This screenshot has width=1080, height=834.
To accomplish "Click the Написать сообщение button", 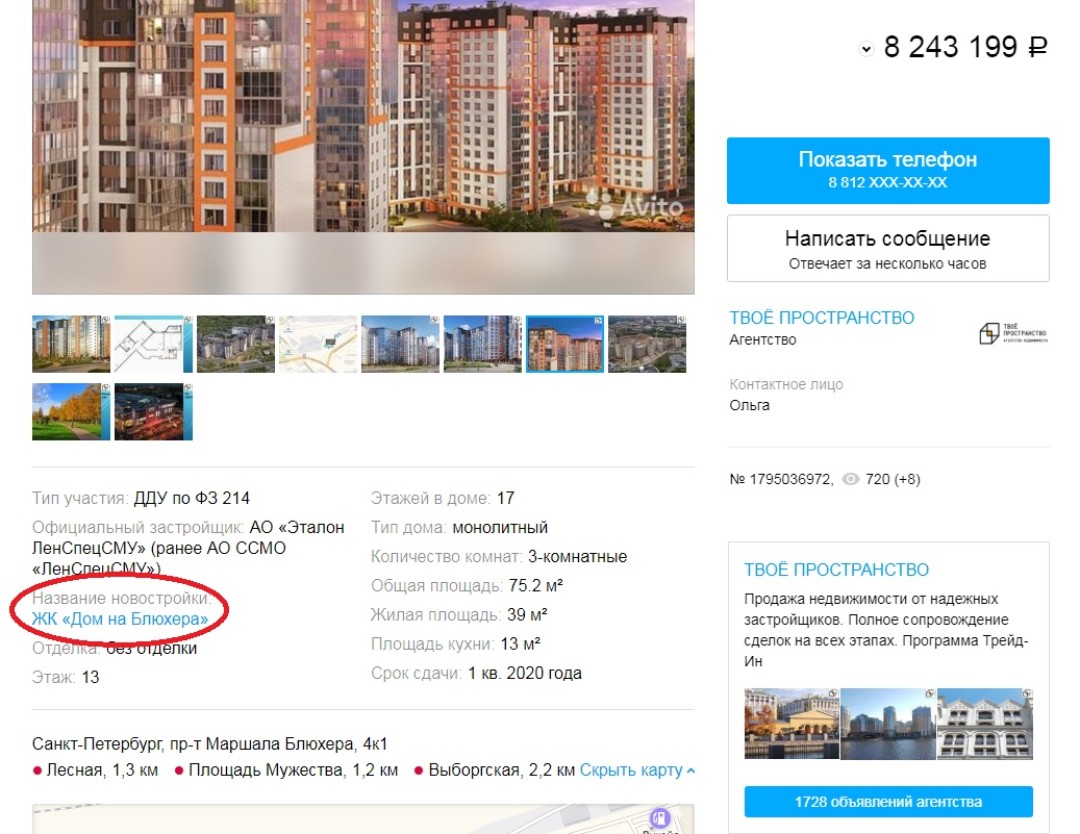I will [888, 248].
